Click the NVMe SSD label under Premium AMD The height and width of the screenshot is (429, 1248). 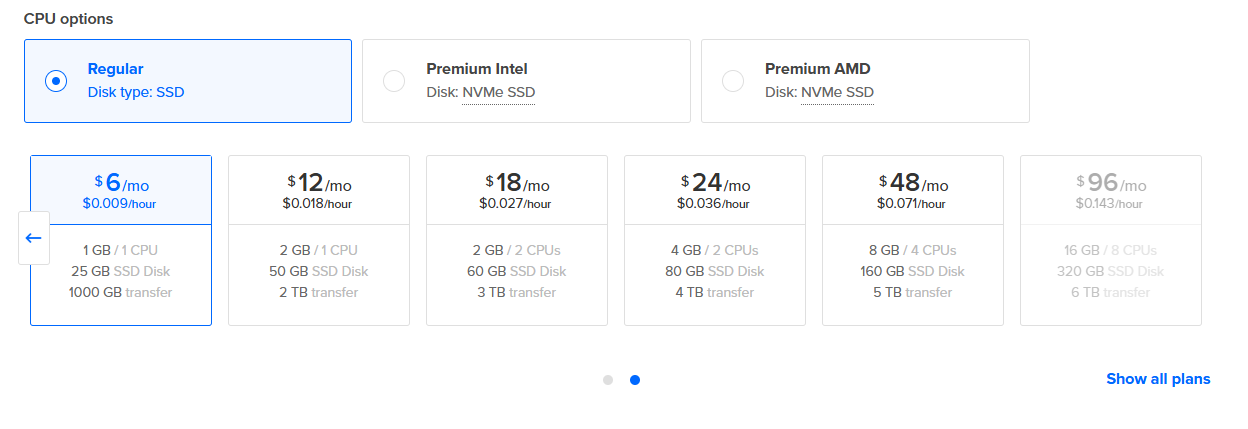837,93
